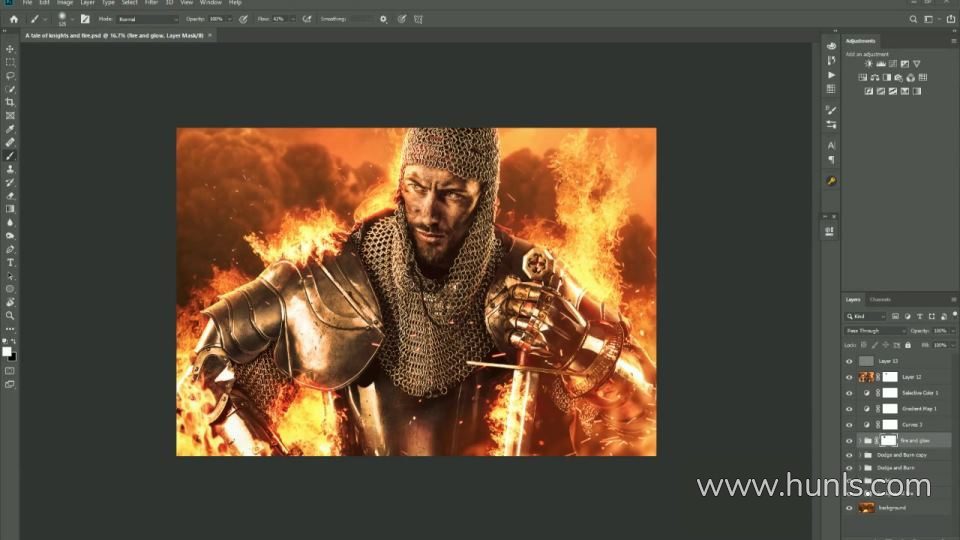This screenshot has height=540, width=960.
Task: Open the Image menu
Action: click(65, 3)
